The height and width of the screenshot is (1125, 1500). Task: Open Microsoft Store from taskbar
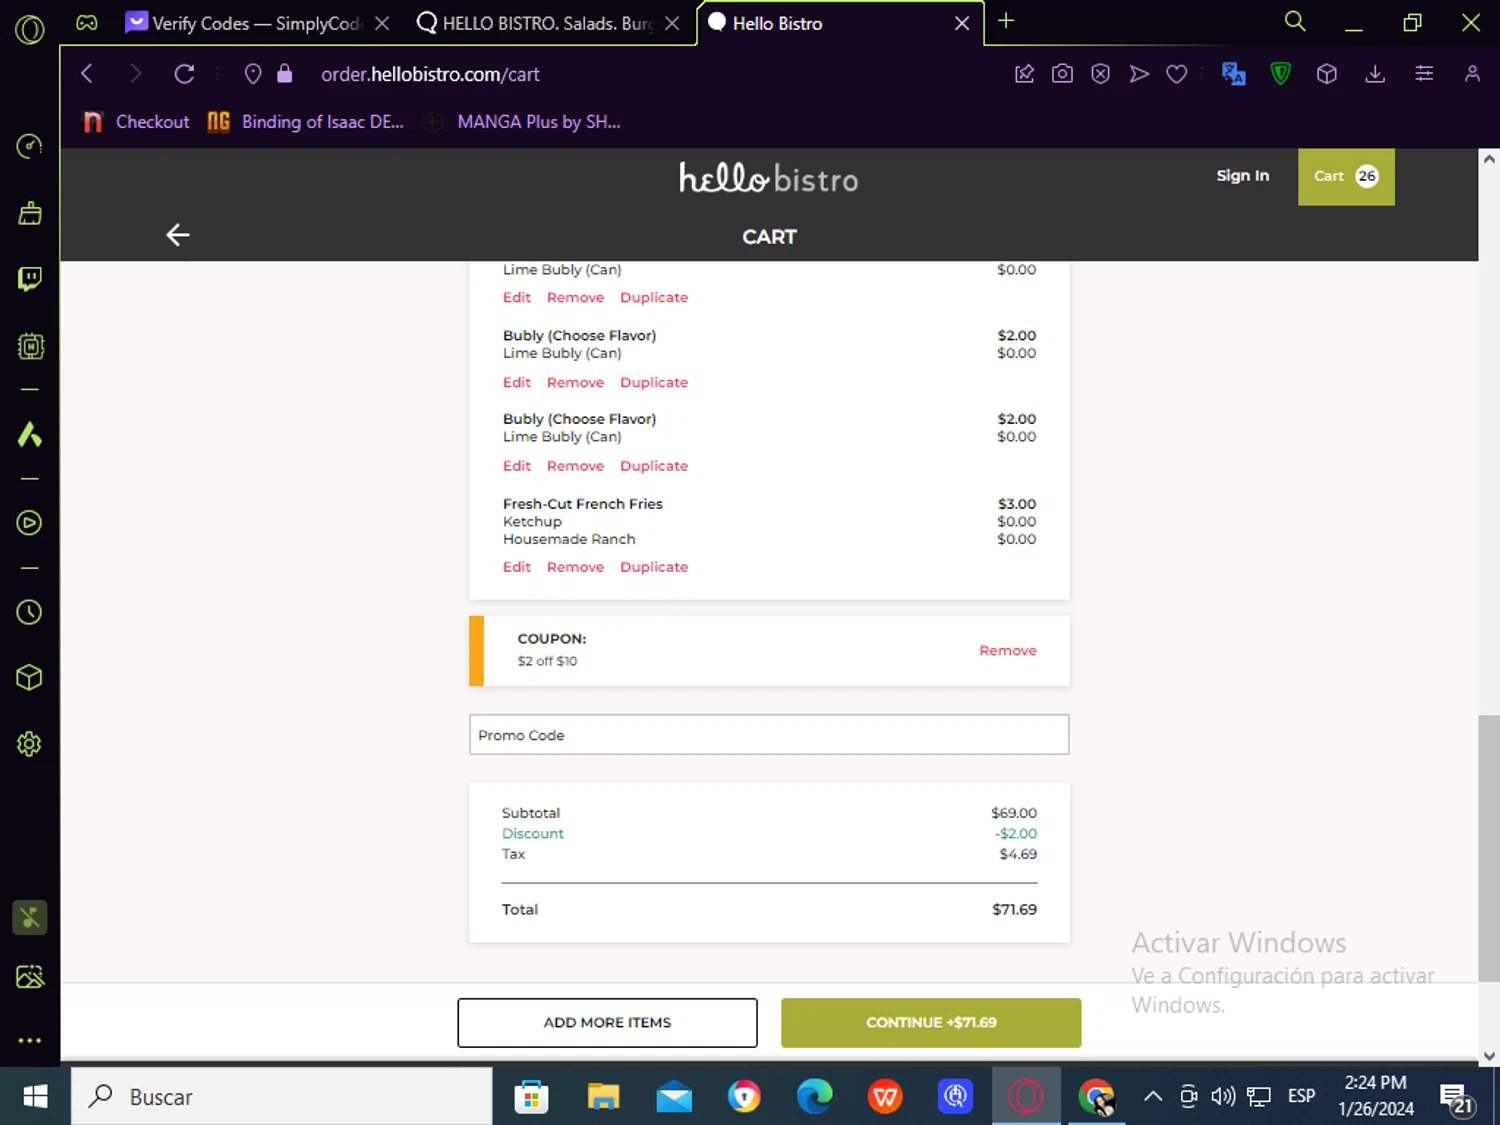(531, 1097)
